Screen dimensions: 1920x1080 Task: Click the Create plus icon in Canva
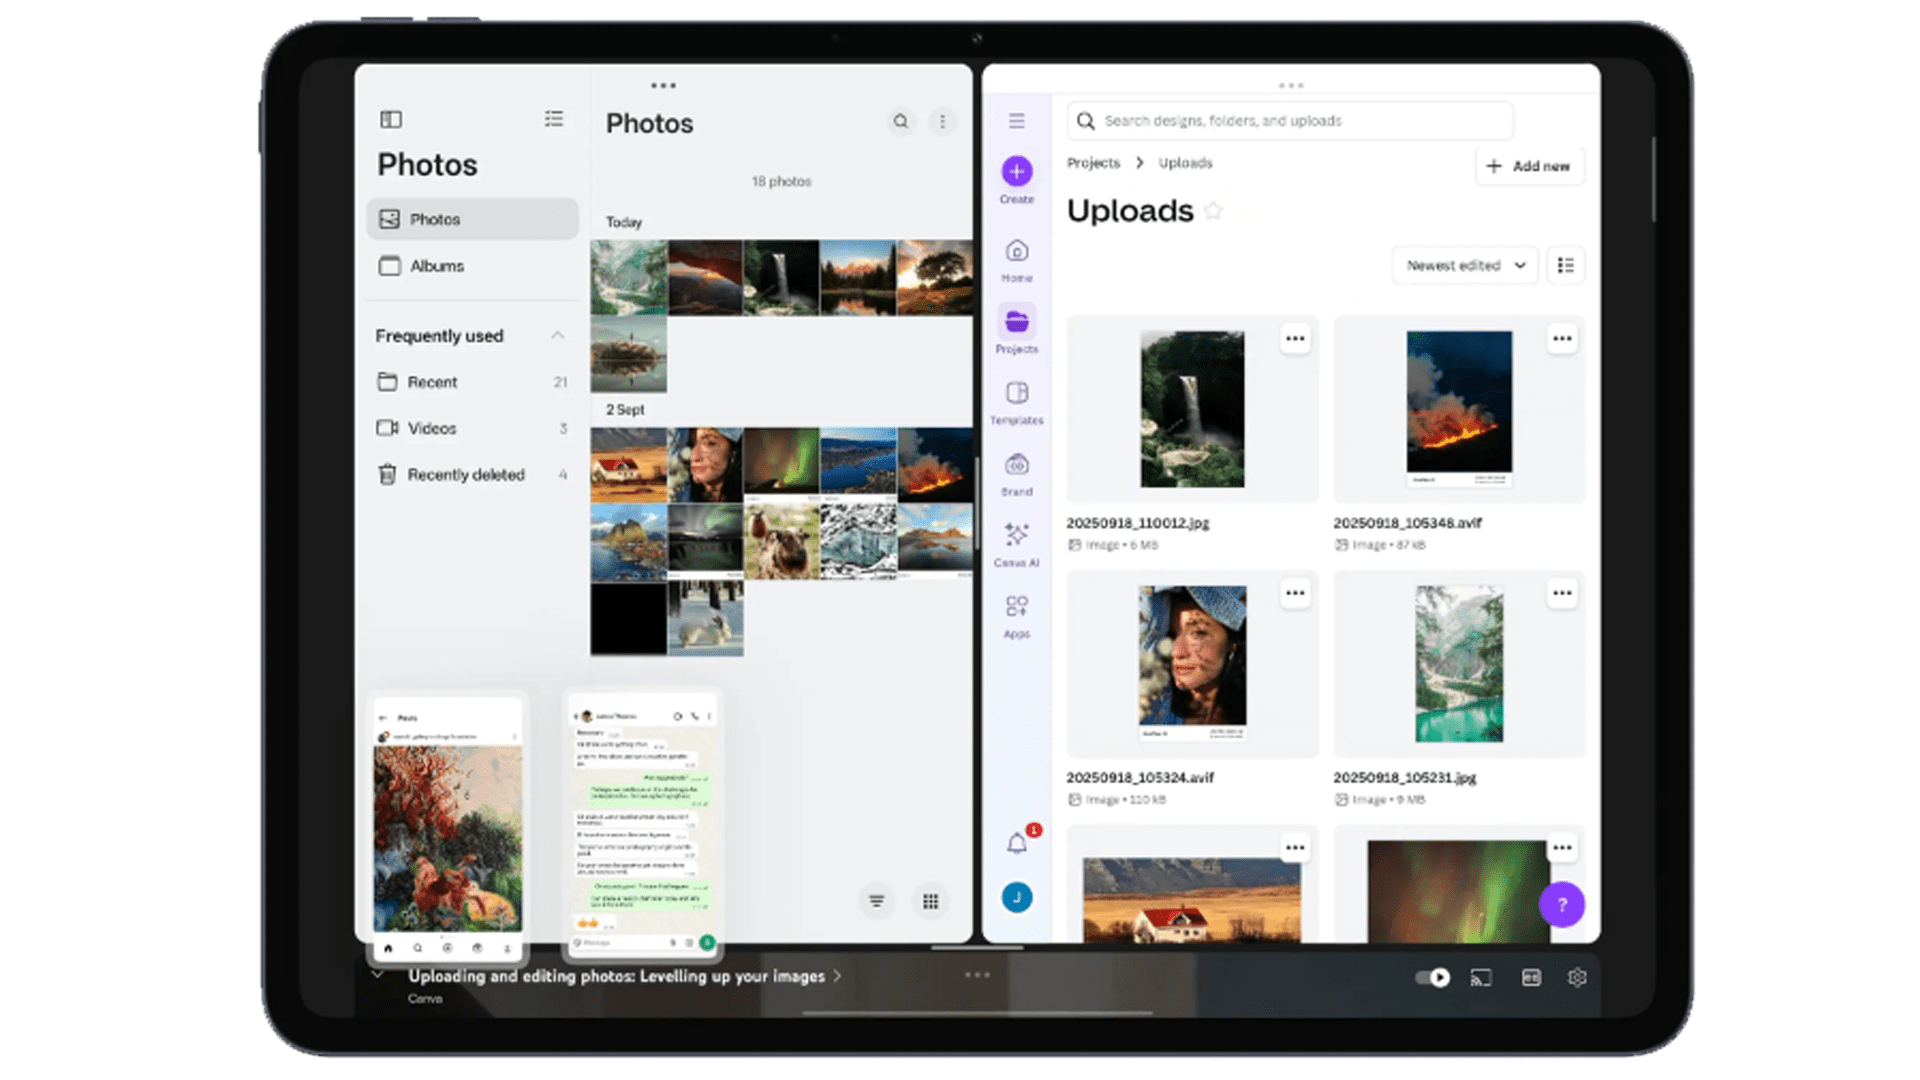1017,172
